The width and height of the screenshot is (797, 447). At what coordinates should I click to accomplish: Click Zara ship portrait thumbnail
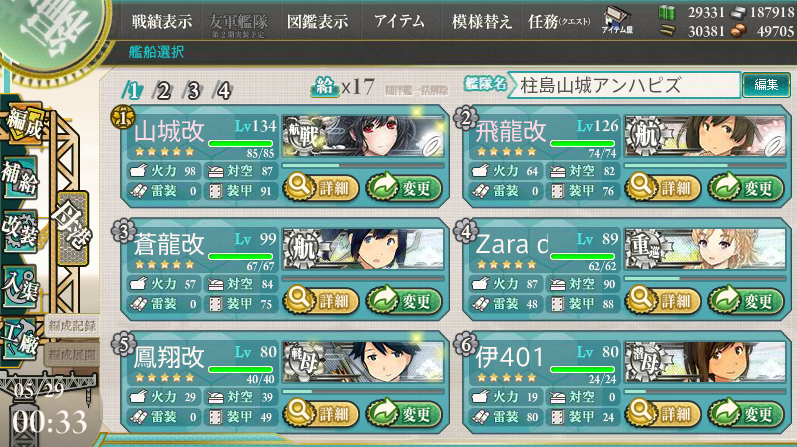[706, 249]
